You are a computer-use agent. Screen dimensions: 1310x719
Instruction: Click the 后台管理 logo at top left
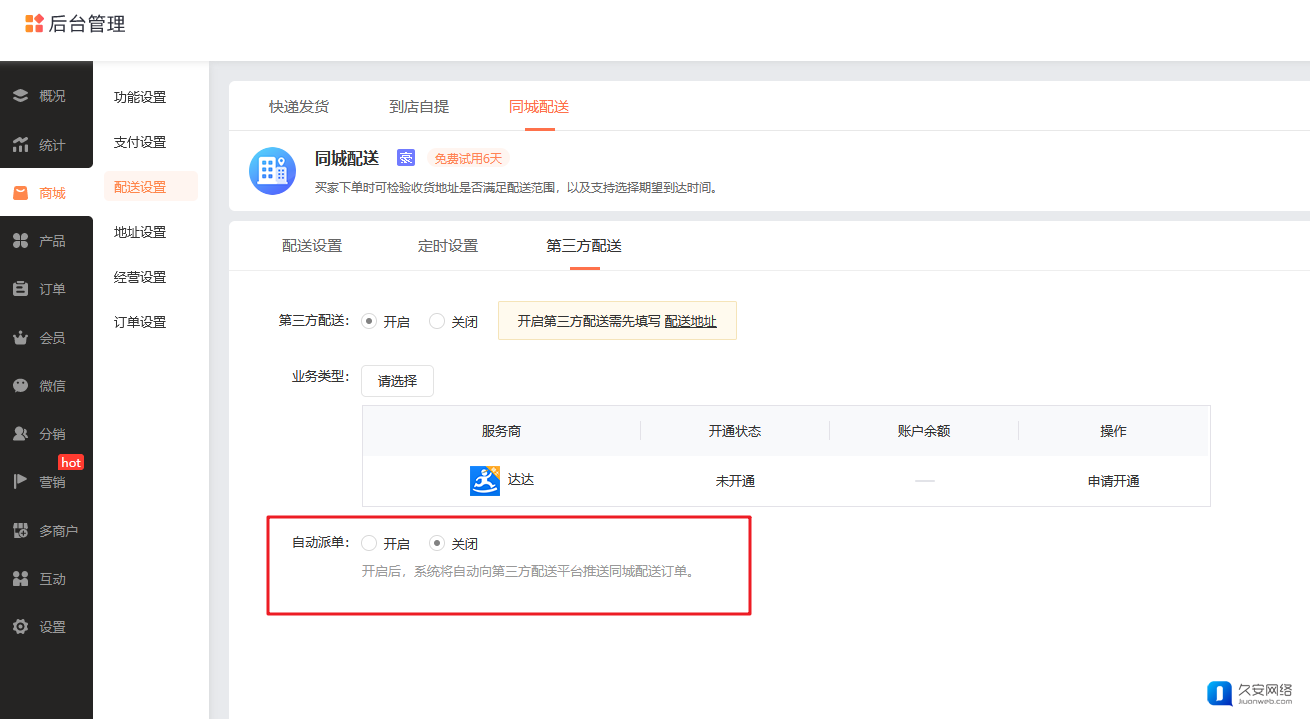click(76, 24)
